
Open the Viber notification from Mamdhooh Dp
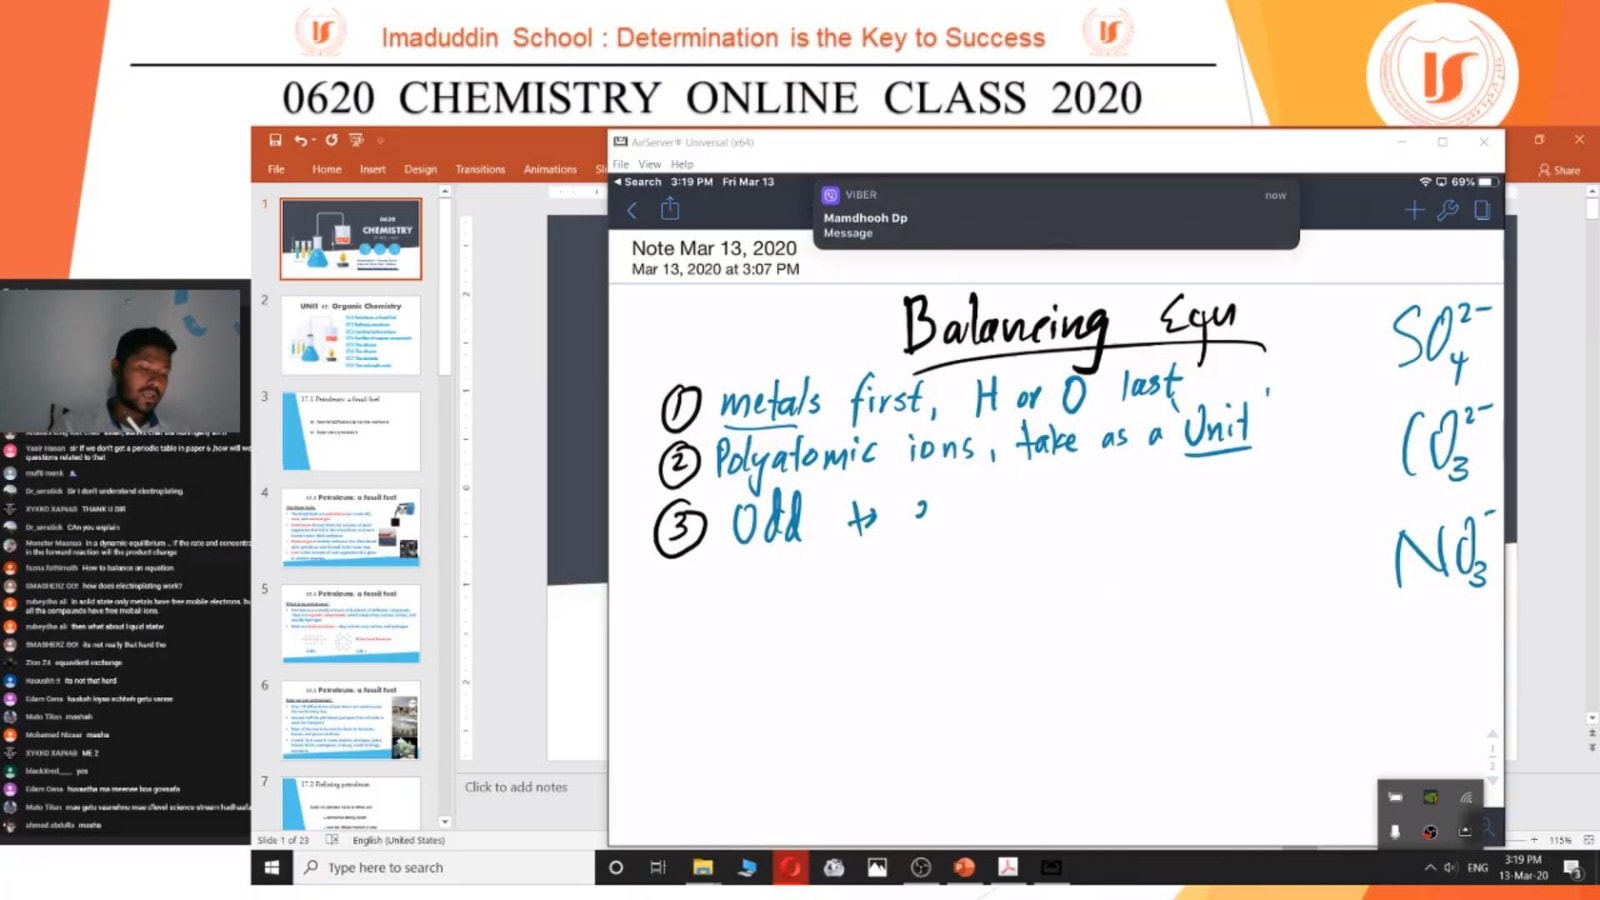tap(1056, 213)
